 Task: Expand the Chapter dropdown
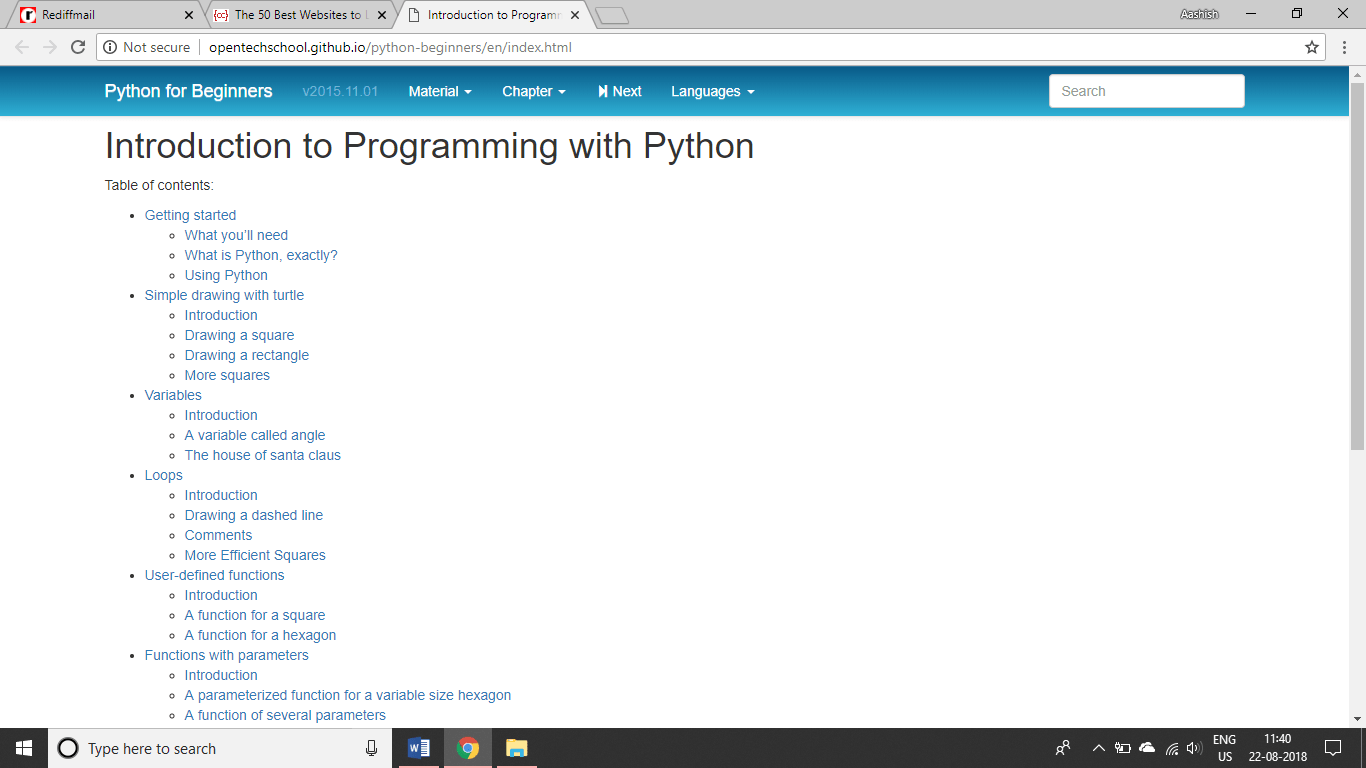[x=533, y=91]
